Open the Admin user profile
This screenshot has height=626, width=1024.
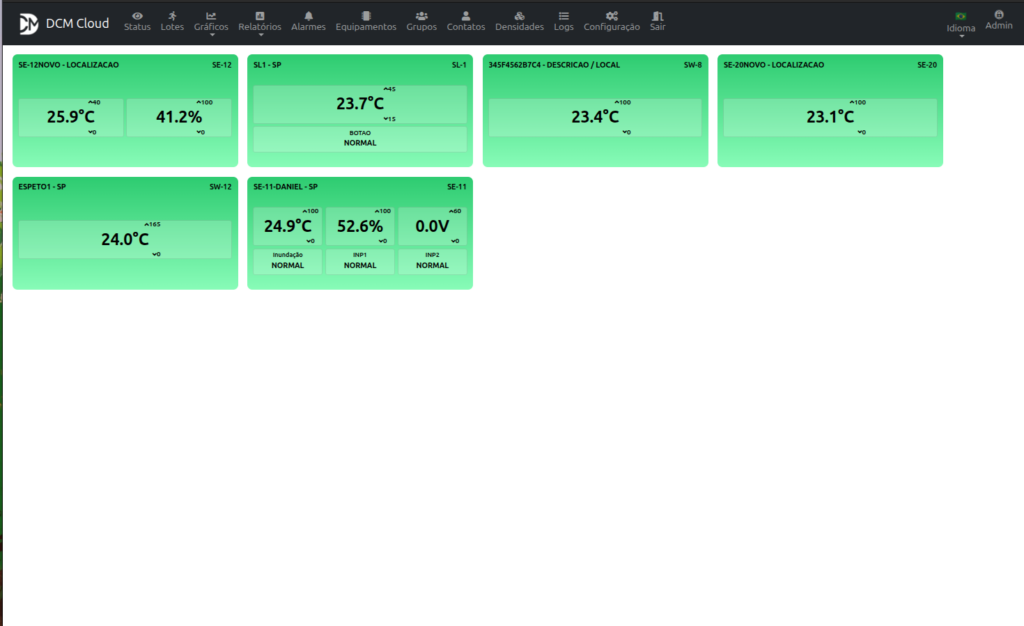point(998,20)
